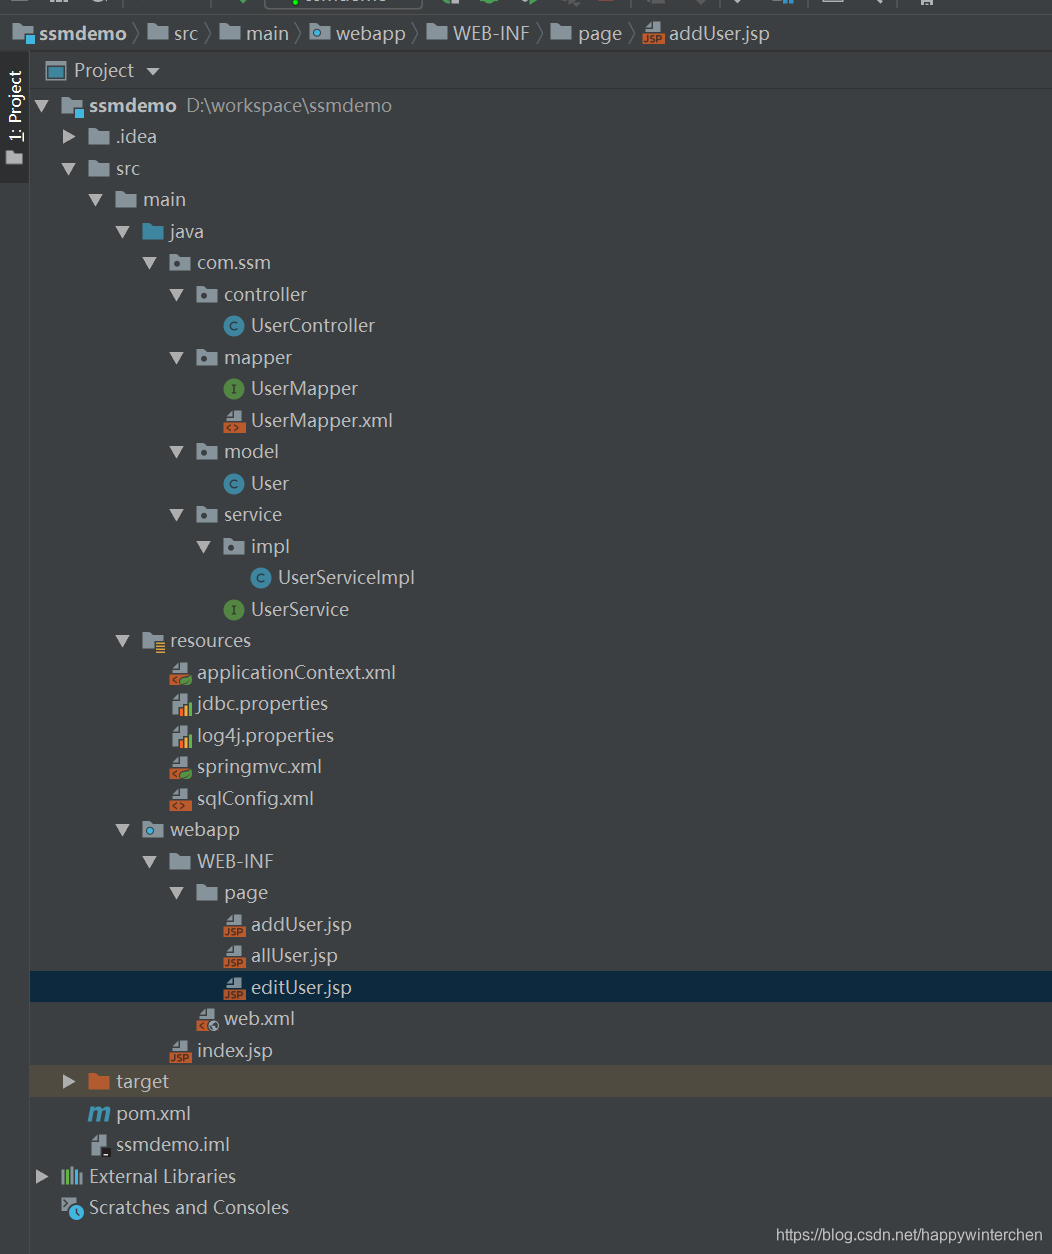Click the addUser.jsp icon in the tree

point(234,925)
